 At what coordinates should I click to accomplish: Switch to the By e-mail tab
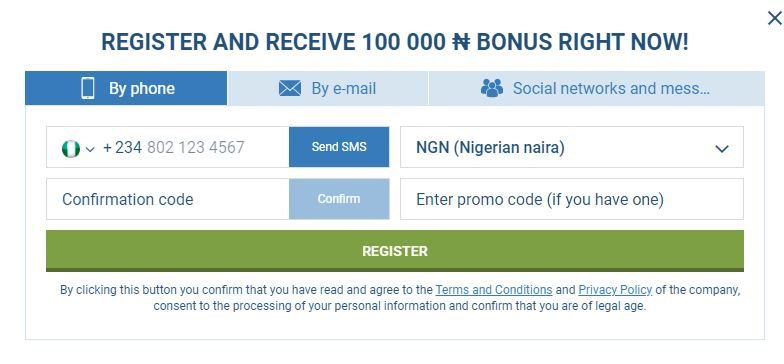328,88
